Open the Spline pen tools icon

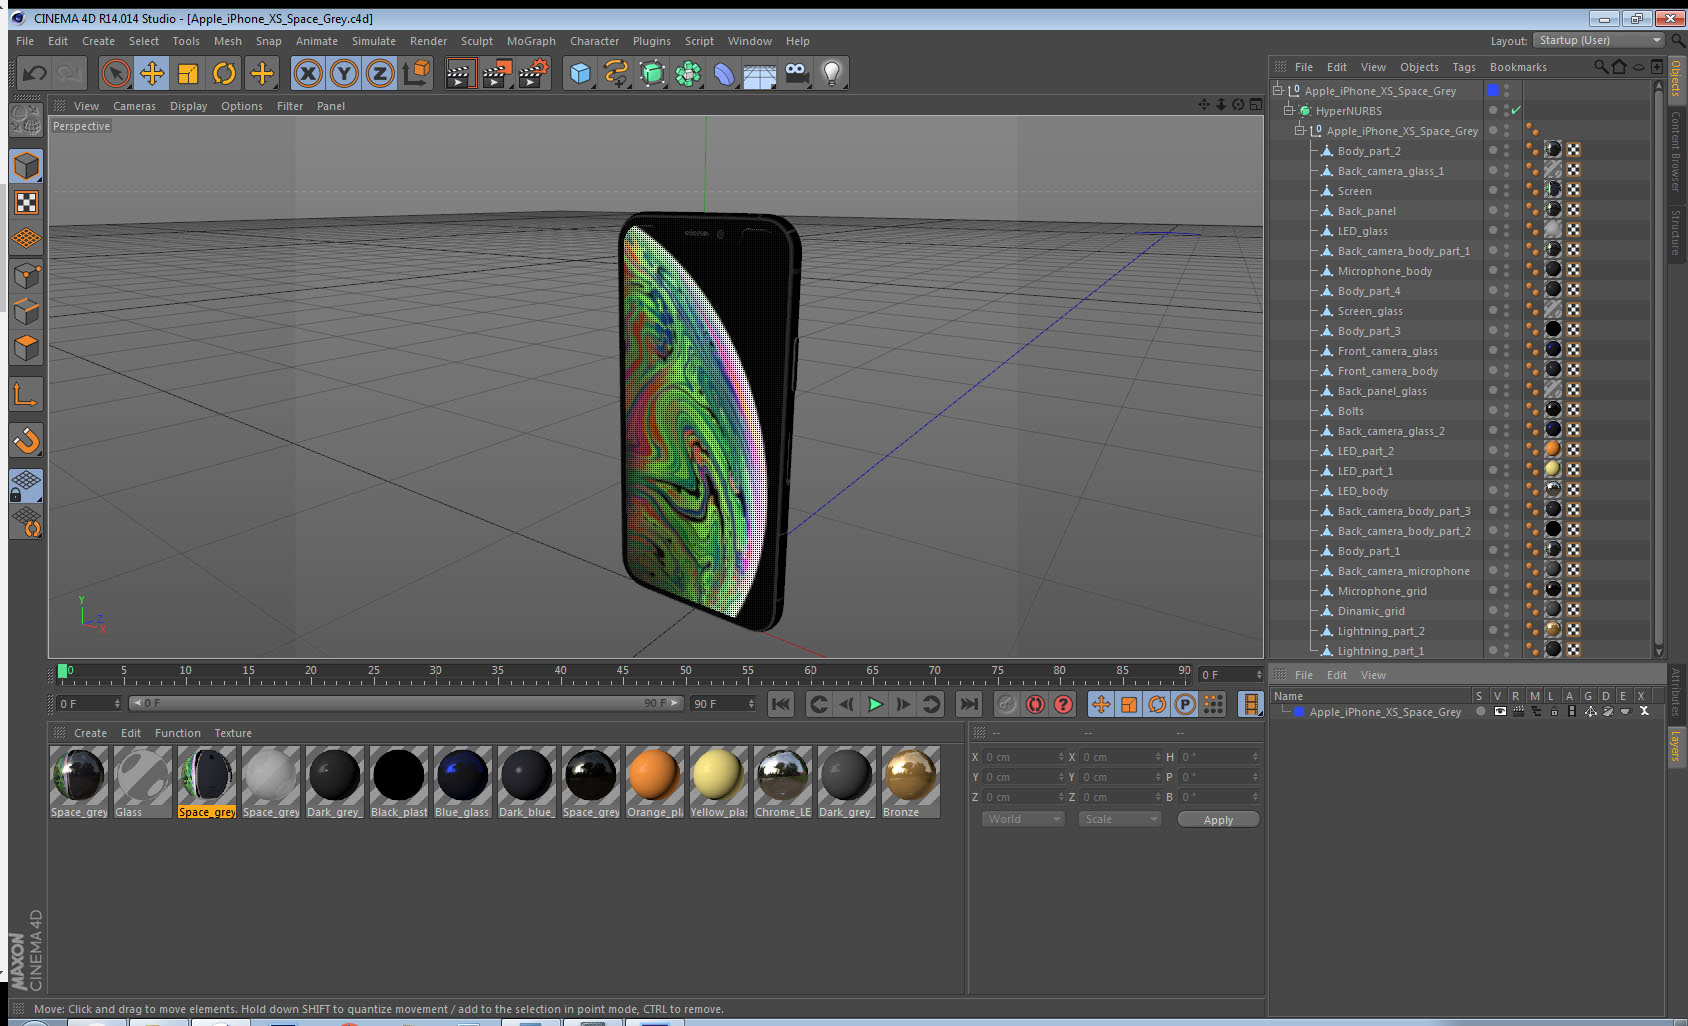tap(616, 73)
